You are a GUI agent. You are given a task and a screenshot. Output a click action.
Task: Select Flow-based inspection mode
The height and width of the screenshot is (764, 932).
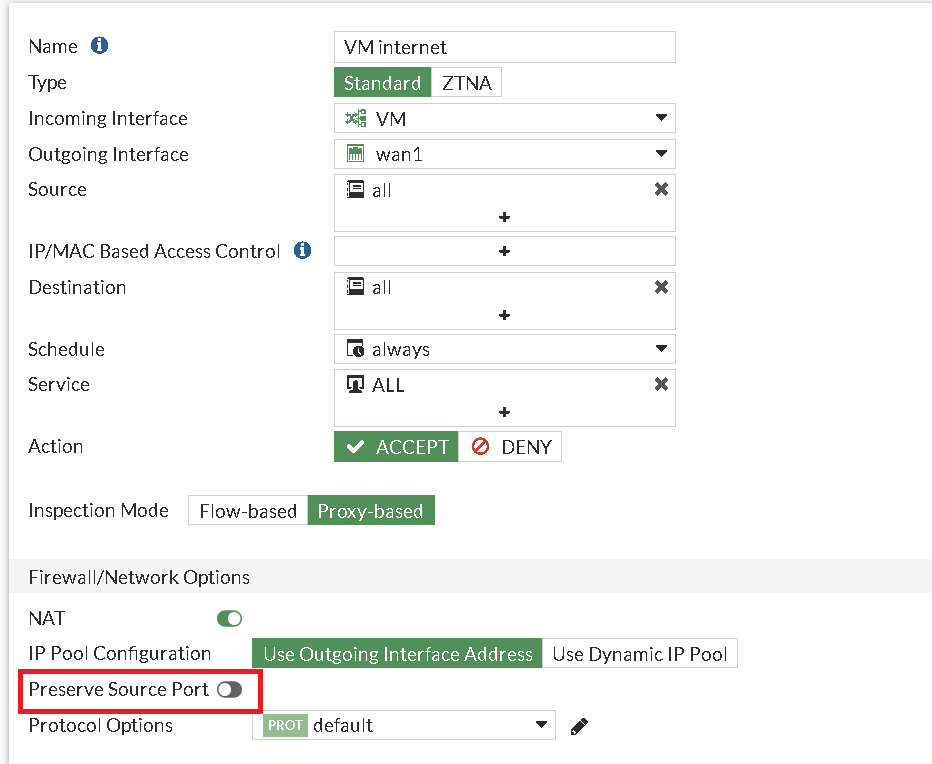248,511
